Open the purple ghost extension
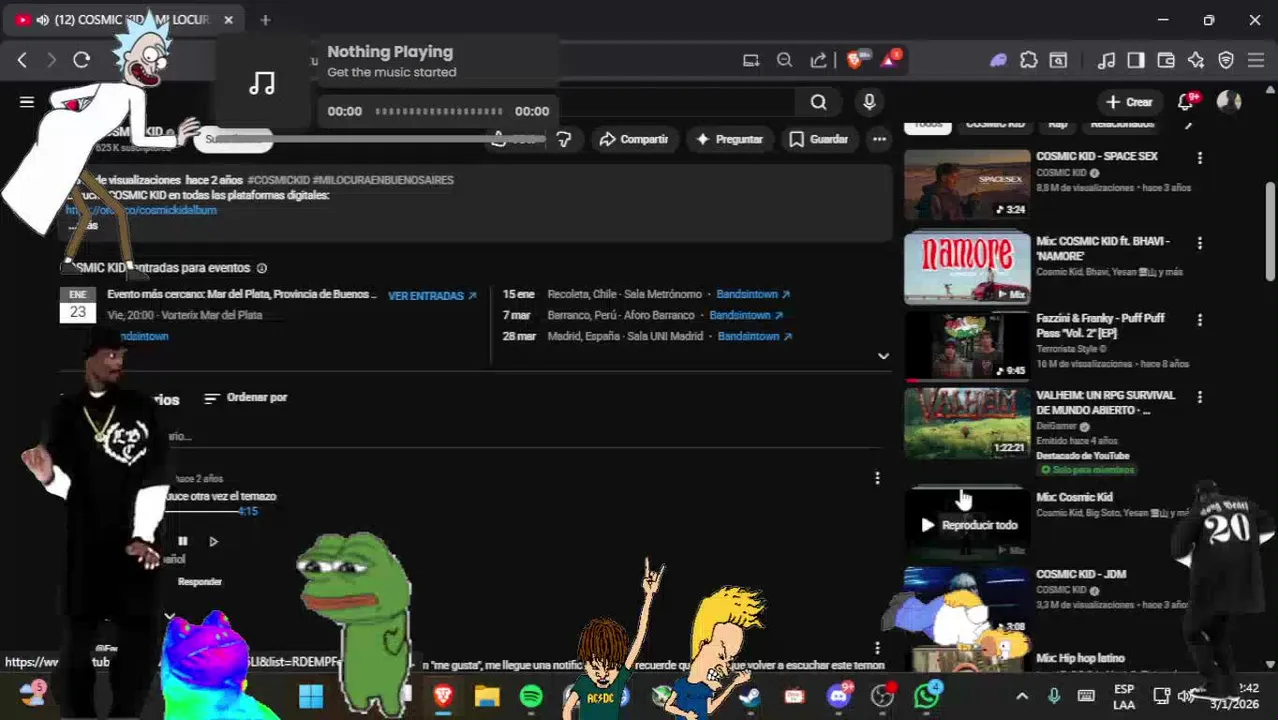This screenshot has width=1278, height=720. pyautogui.click(x=998, y=60)
